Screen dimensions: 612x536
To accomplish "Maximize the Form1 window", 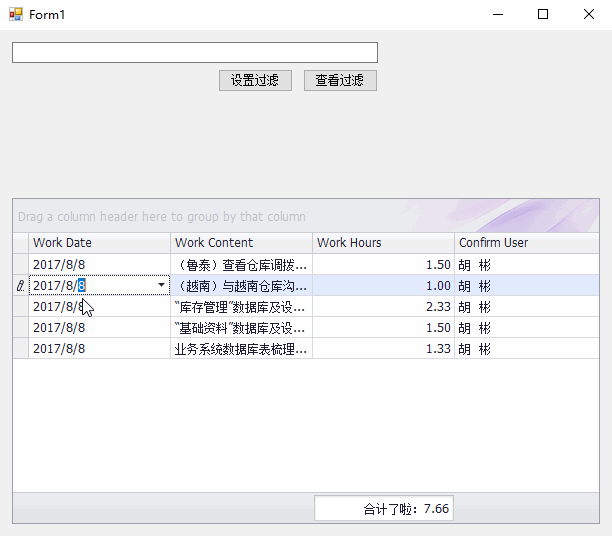I will click(x=543, y=14).
